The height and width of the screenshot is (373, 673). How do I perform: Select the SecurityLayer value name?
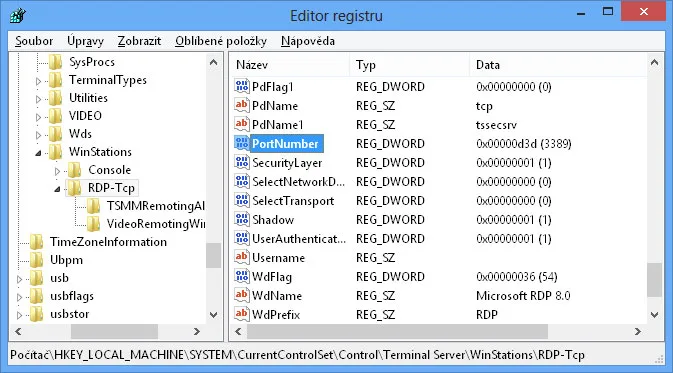tap(287, 163)
